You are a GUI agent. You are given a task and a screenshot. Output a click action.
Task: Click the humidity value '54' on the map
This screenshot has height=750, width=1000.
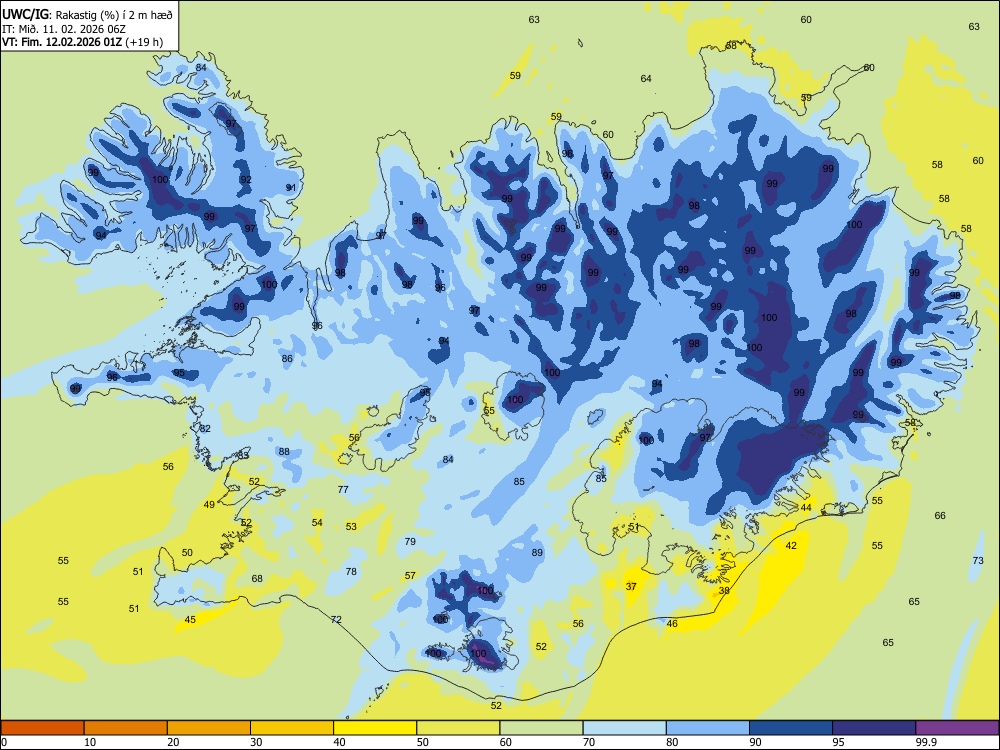click(317, 522)
